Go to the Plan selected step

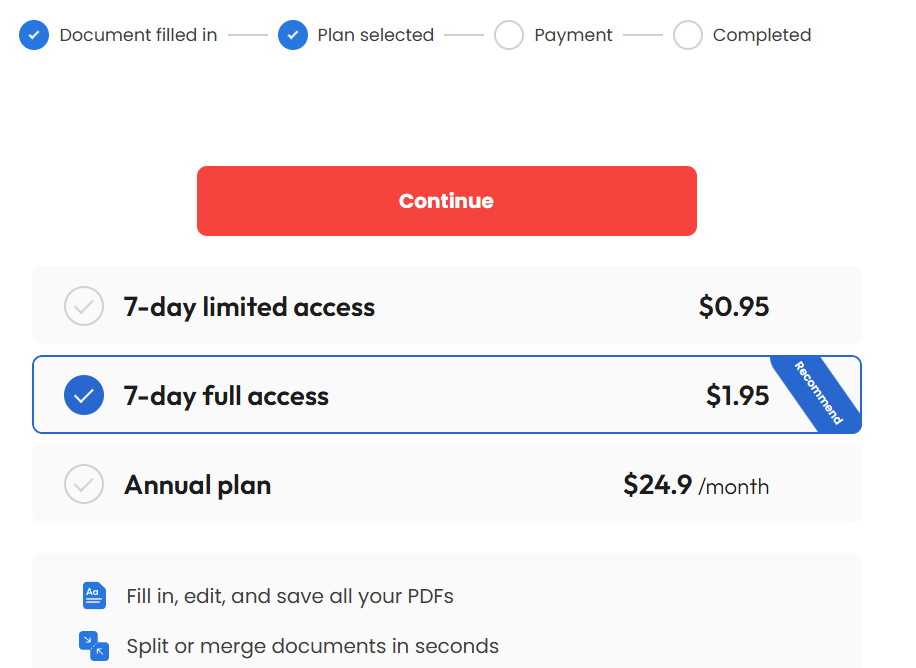(375, 35)
